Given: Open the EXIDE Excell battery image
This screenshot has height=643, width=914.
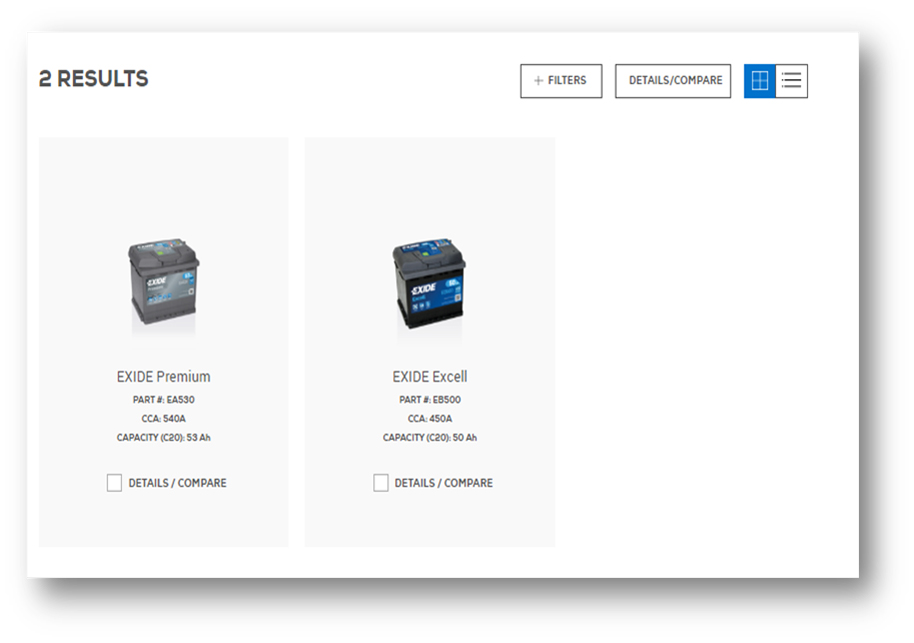Looking at the screenshot, I should point(430,283).
